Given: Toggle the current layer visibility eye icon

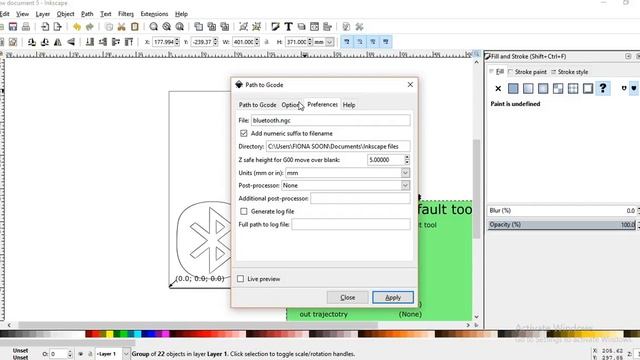Looking at the screenshot, I should click(x=80, y=354).
